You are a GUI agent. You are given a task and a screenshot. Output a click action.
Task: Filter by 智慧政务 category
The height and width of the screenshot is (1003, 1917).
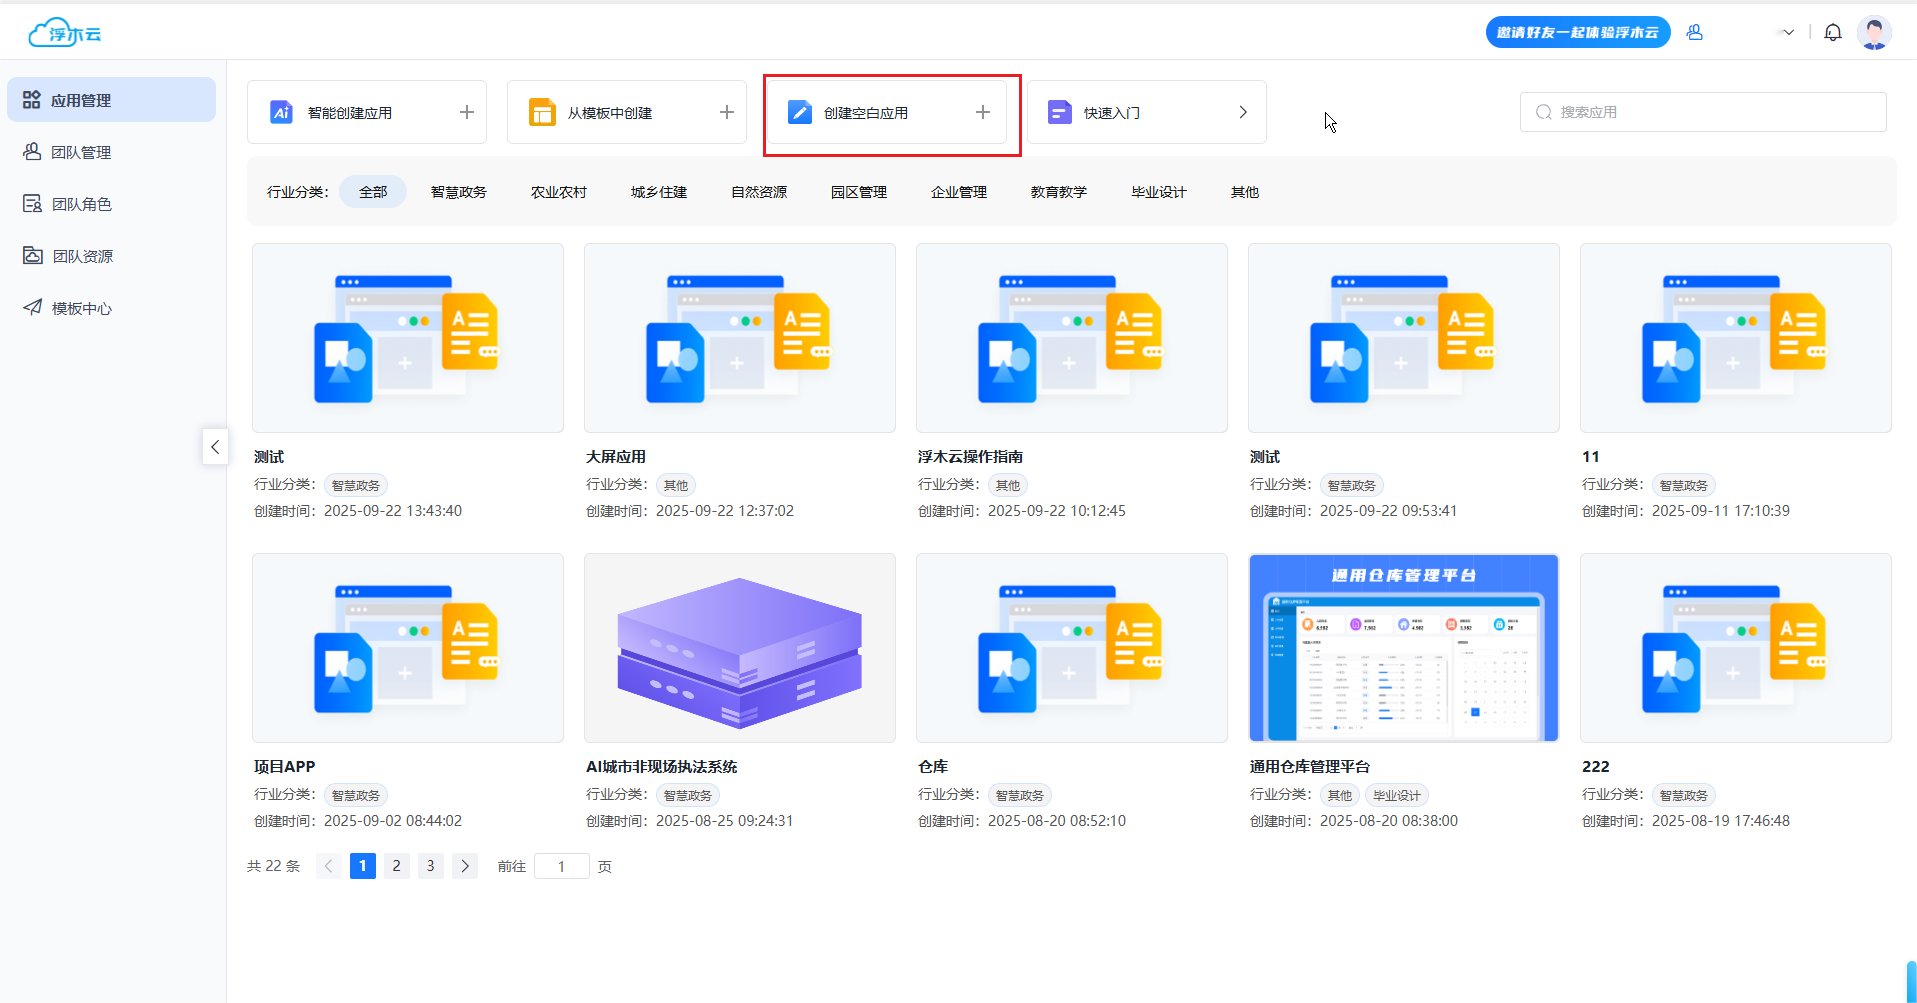point(458,192)
